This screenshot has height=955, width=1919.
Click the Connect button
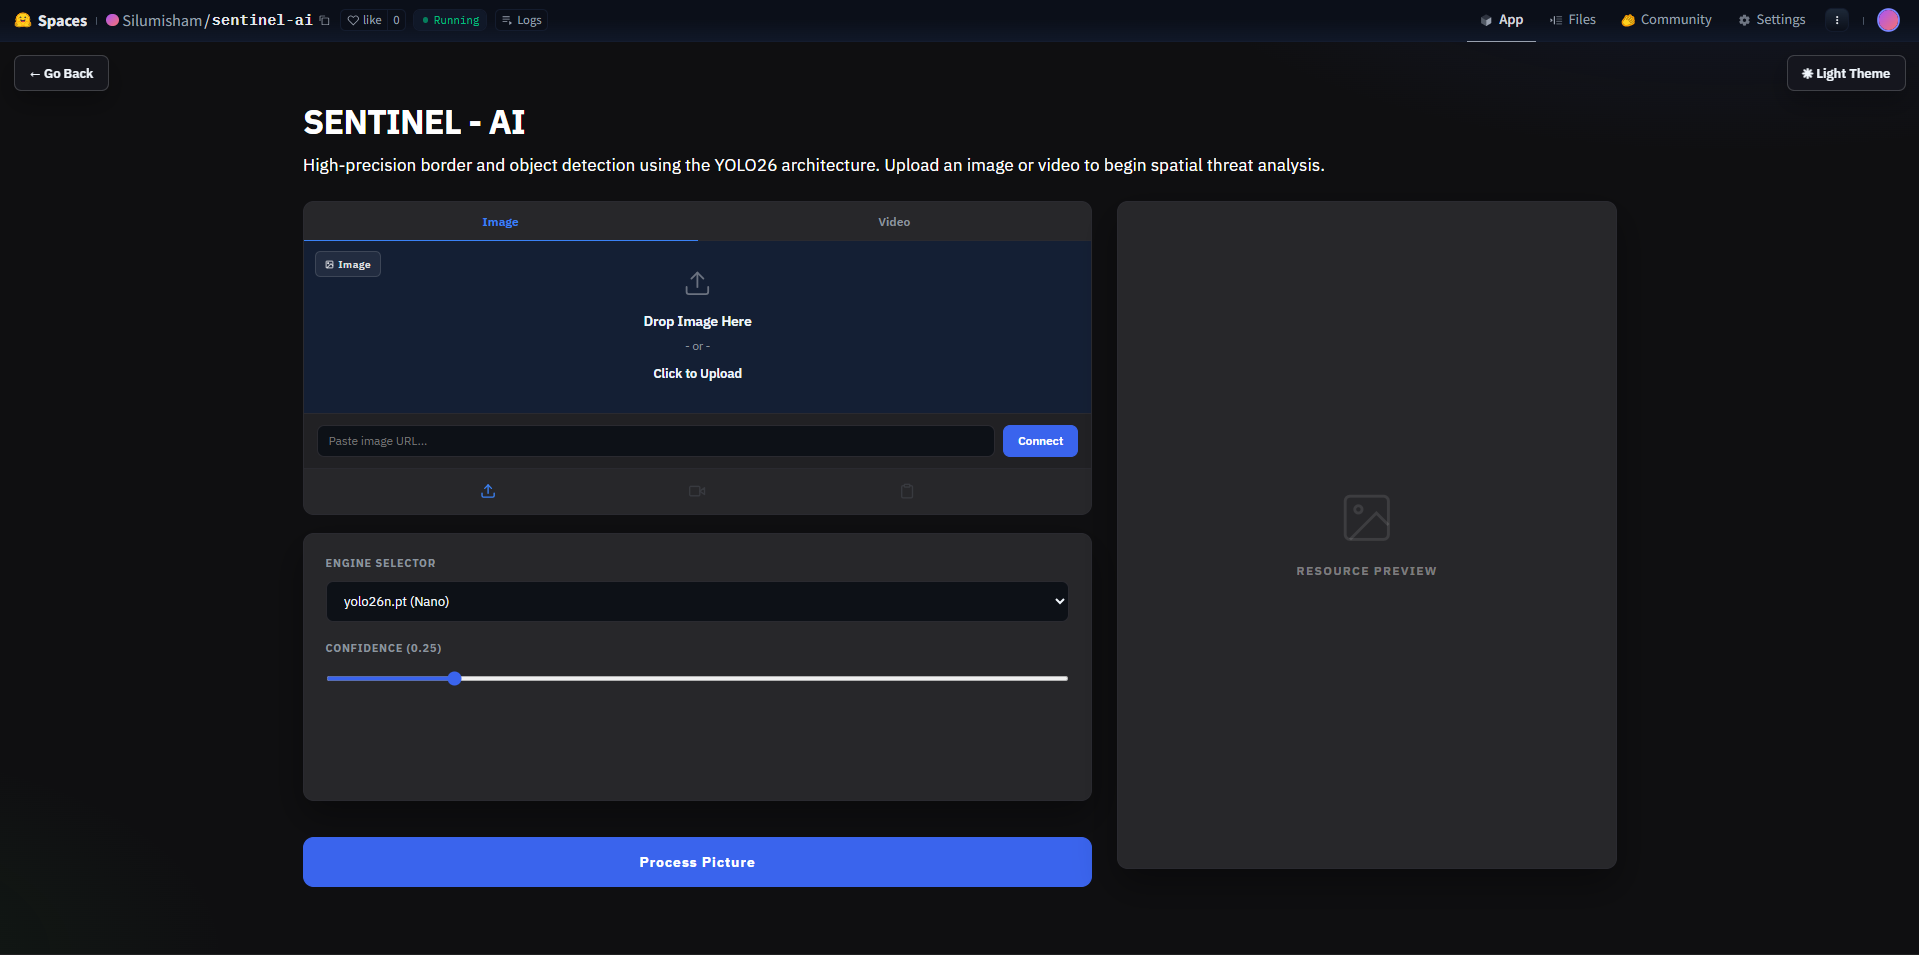[1040, 441]
